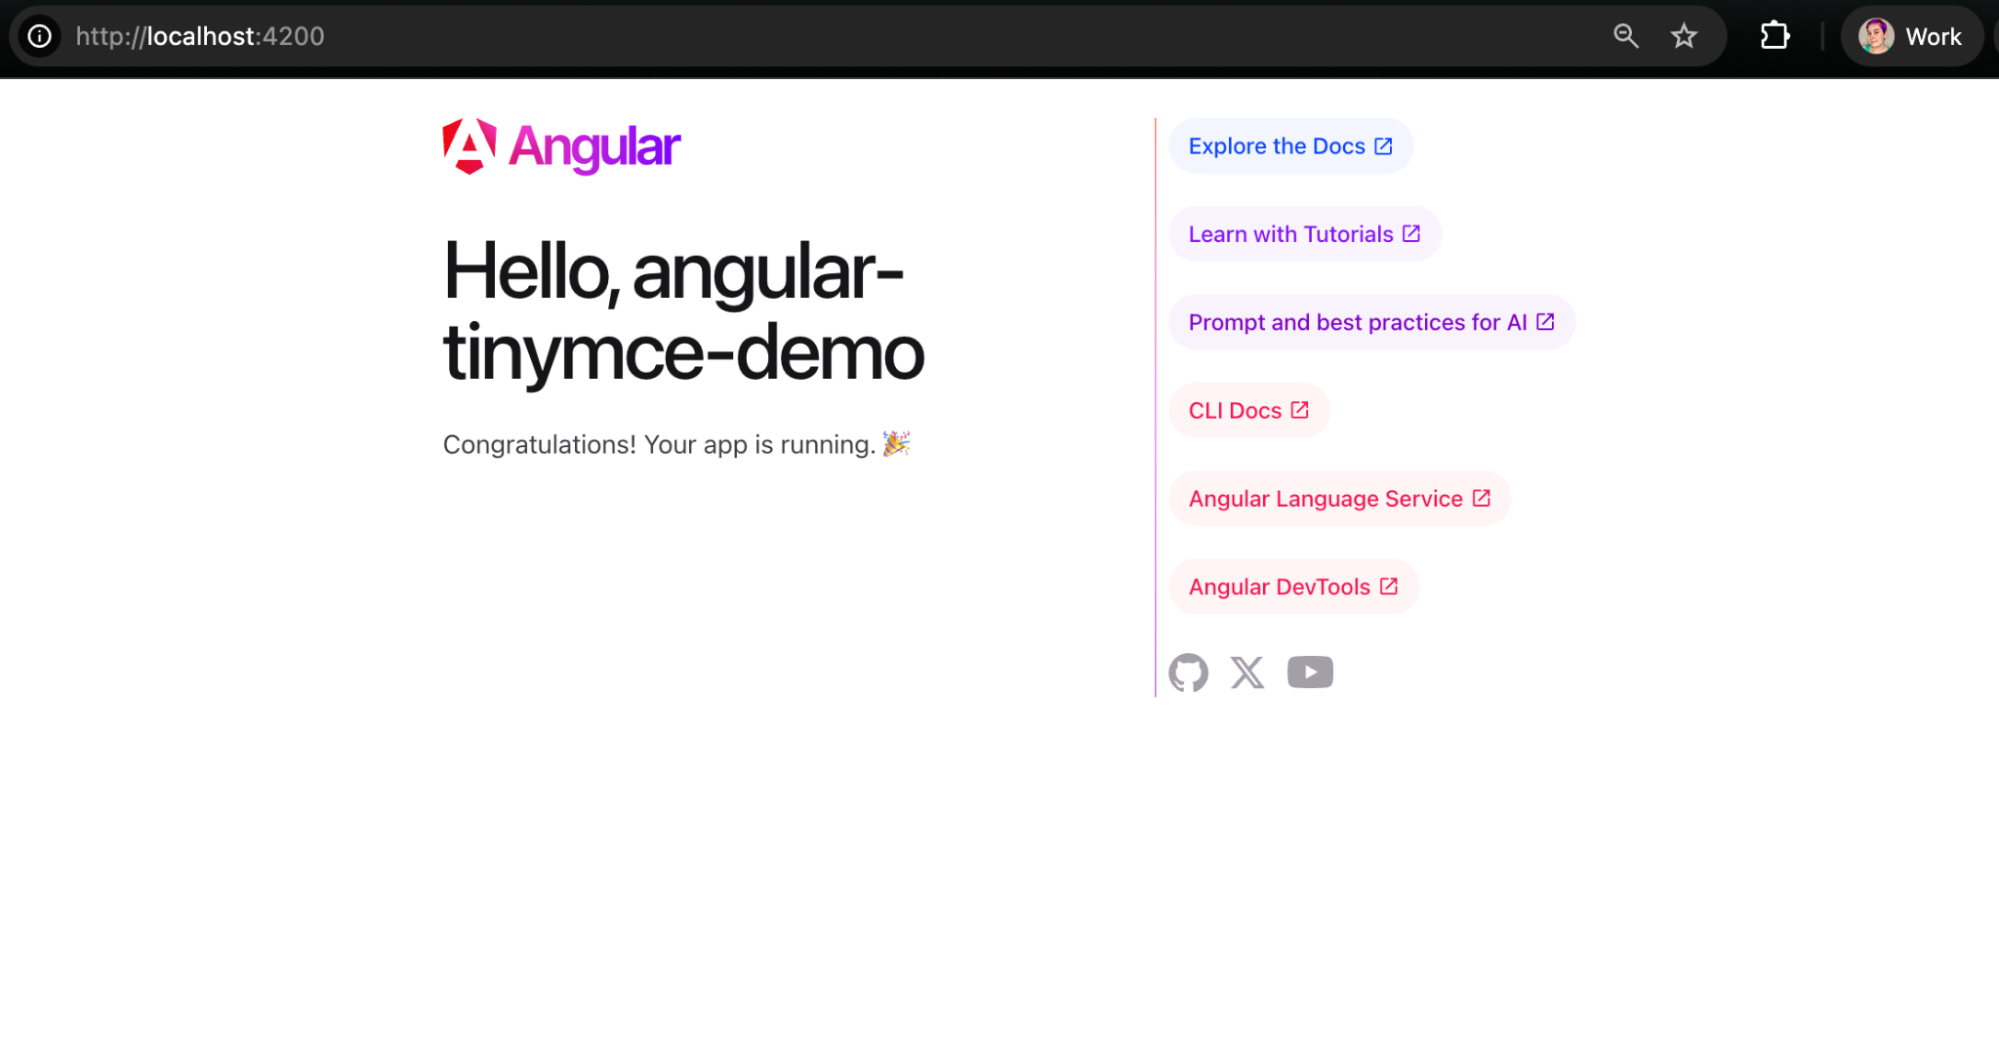Open the browser zoom magnifier icon
Image resolution: width=1999 pixels, height=1055 pixels.
tap(1626, 36)
